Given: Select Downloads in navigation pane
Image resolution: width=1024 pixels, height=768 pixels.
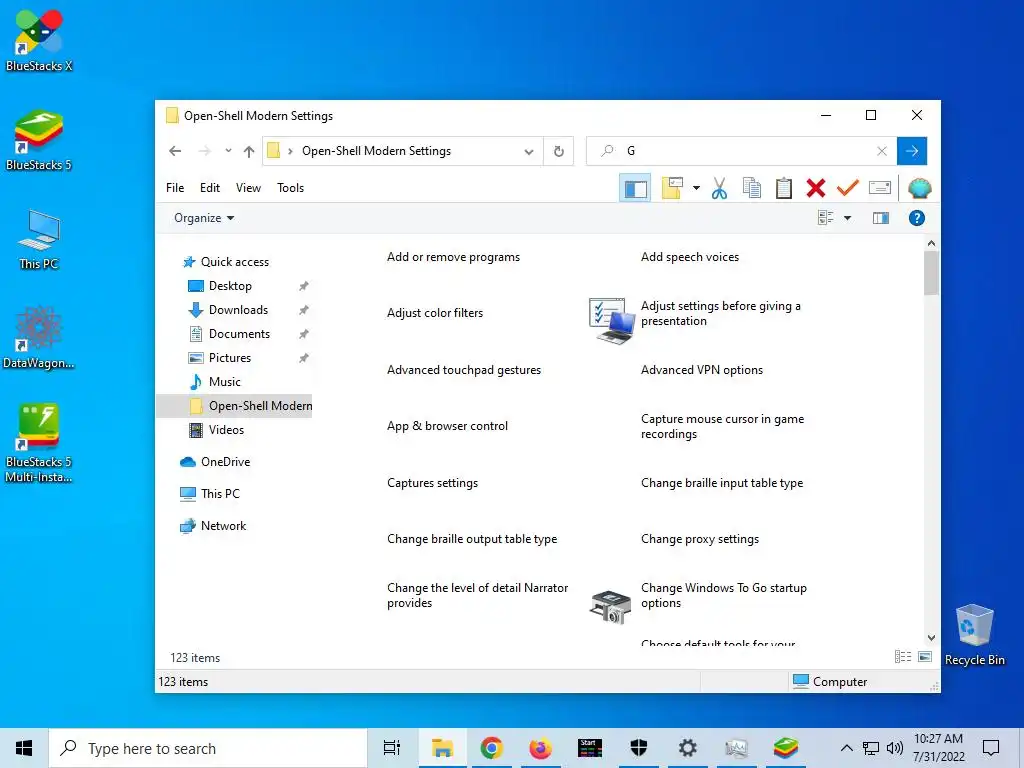Looking at the screenshot, I should 229,310.
